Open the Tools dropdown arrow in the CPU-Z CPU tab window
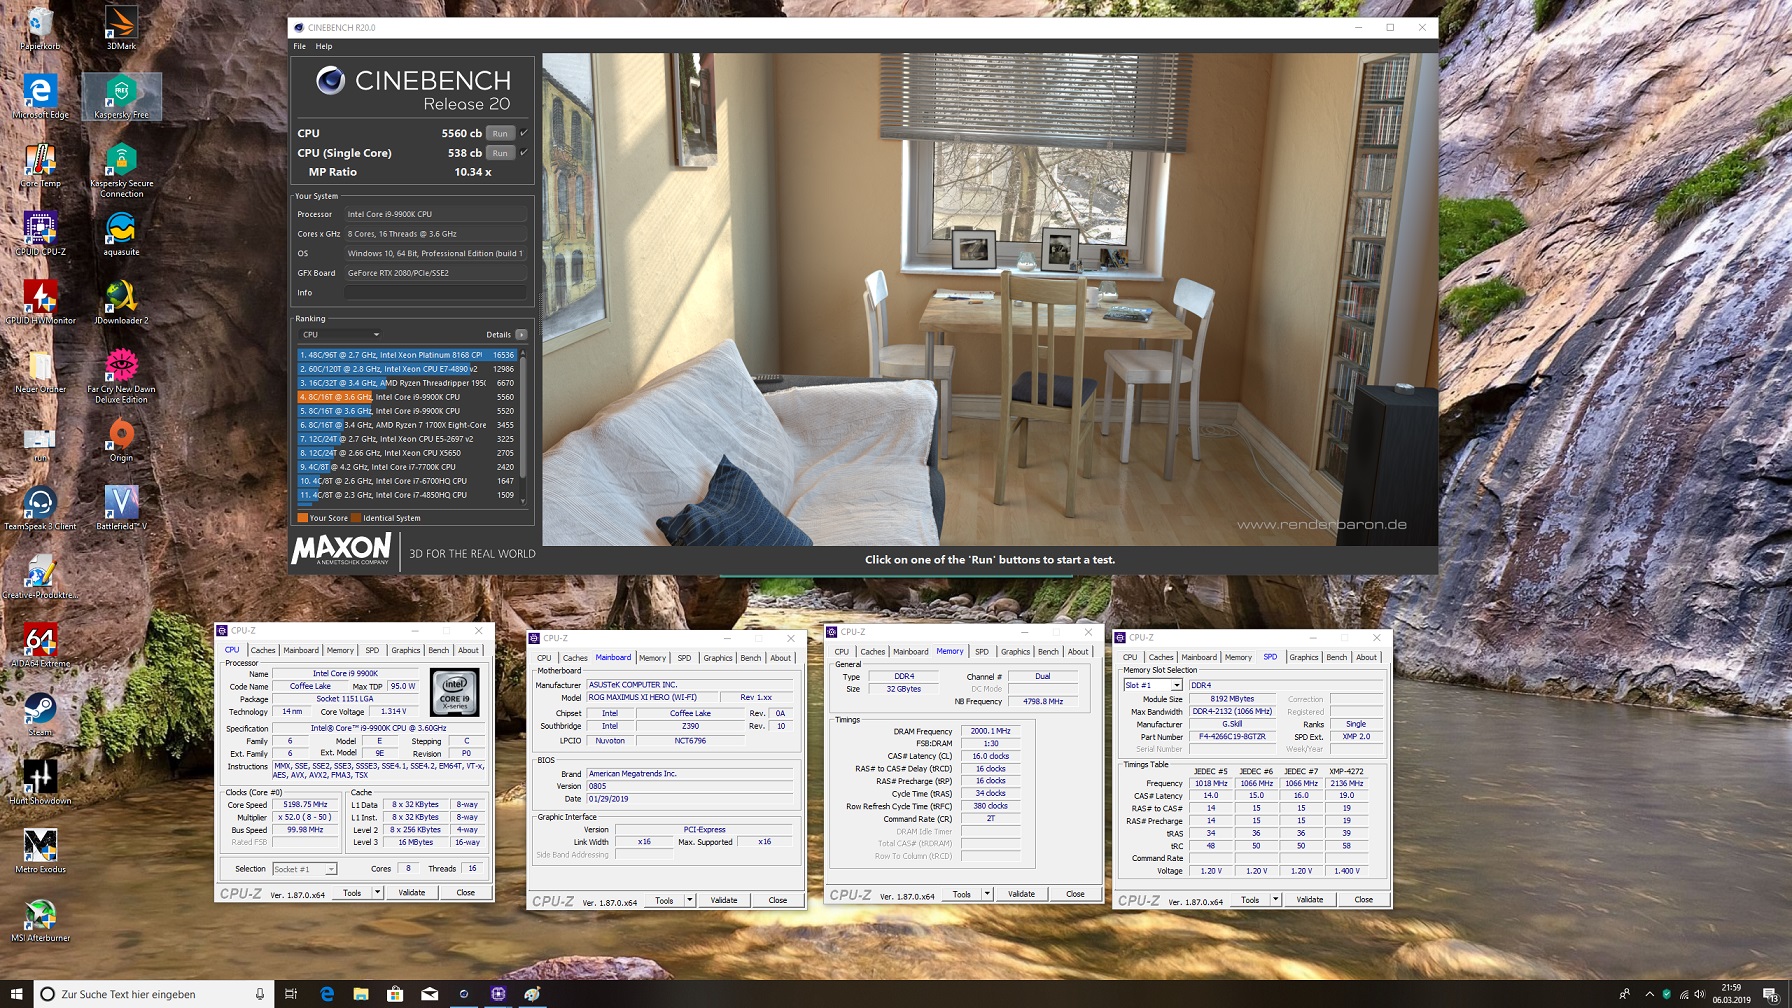 point(377,892)
